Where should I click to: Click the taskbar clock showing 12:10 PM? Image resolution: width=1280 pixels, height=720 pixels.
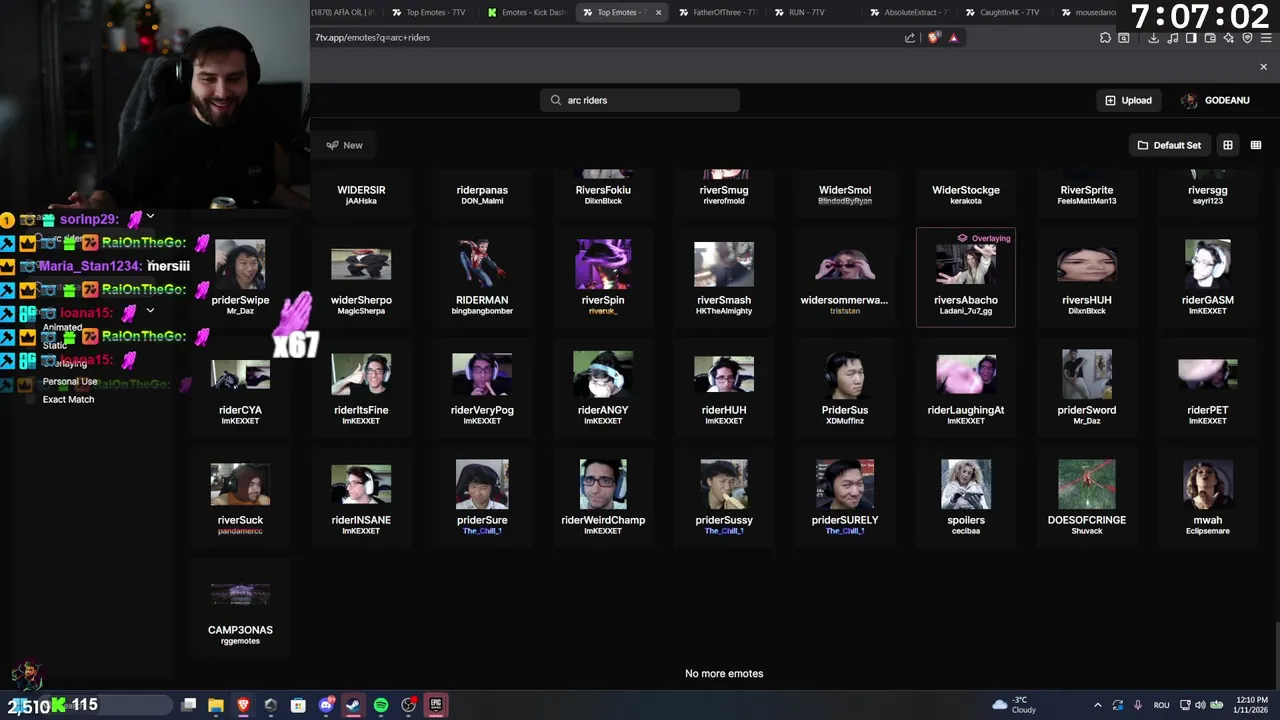click(x=1253, y=705)
